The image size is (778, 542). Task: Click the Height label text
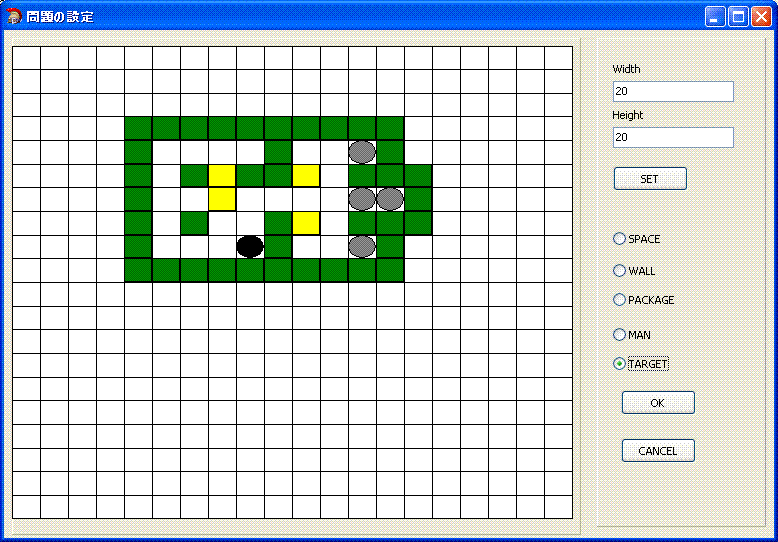628,115
